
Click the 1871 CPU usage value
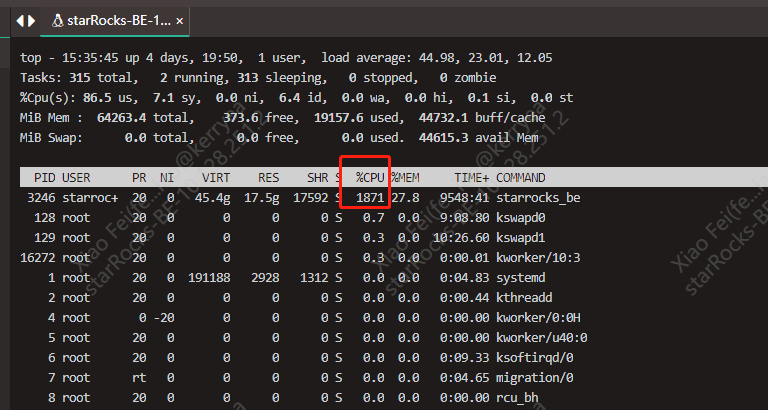tap(369, 197)
